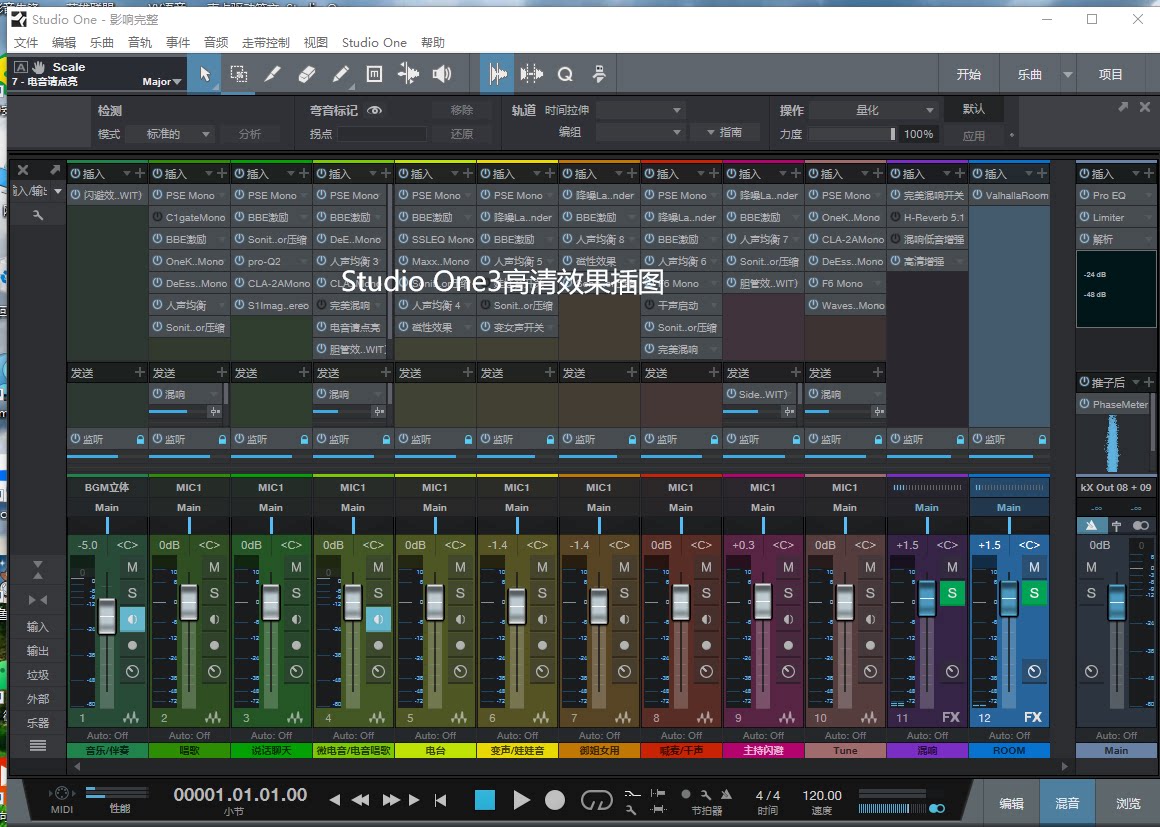The image size is (1160, 827).
Task: Disable solo on channel 11 混响
Action: (x=952, y=593)
